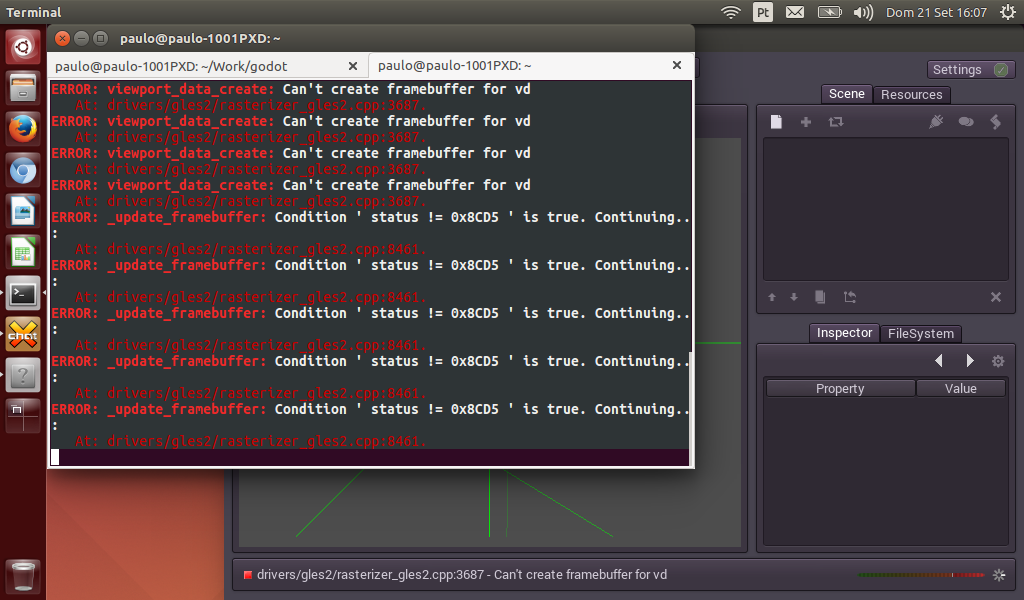
Task: Delete node X icon in Scene panel
Action: coord(996,297)
